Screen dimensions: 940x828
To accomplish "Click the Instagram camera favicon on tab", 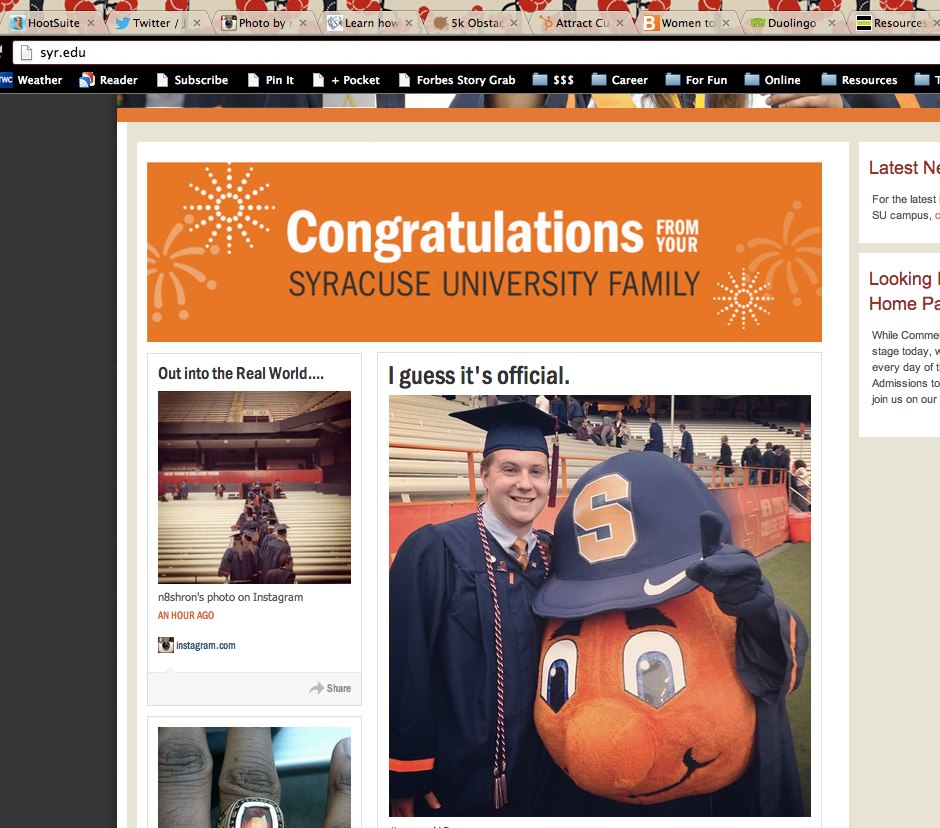I will tap(228, 23).
